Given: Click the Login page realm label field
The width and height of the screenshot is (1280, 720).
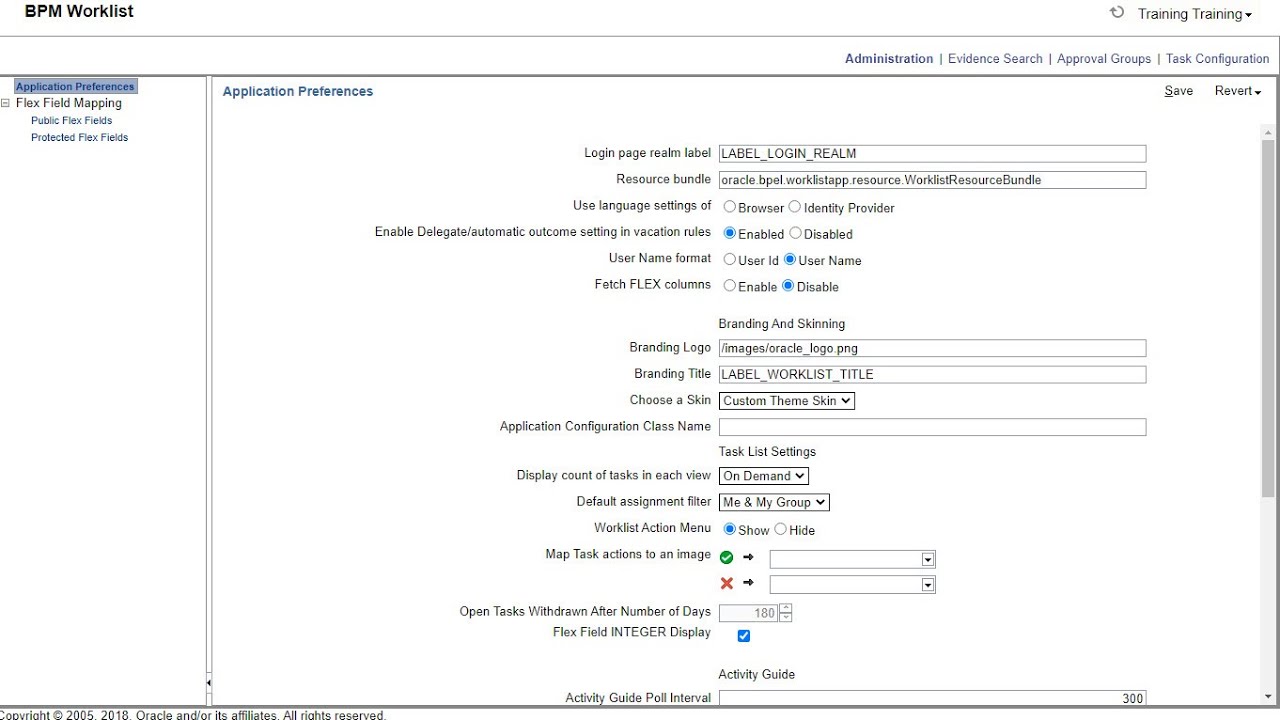Looking at the screenshot, I should coord(932,154).
